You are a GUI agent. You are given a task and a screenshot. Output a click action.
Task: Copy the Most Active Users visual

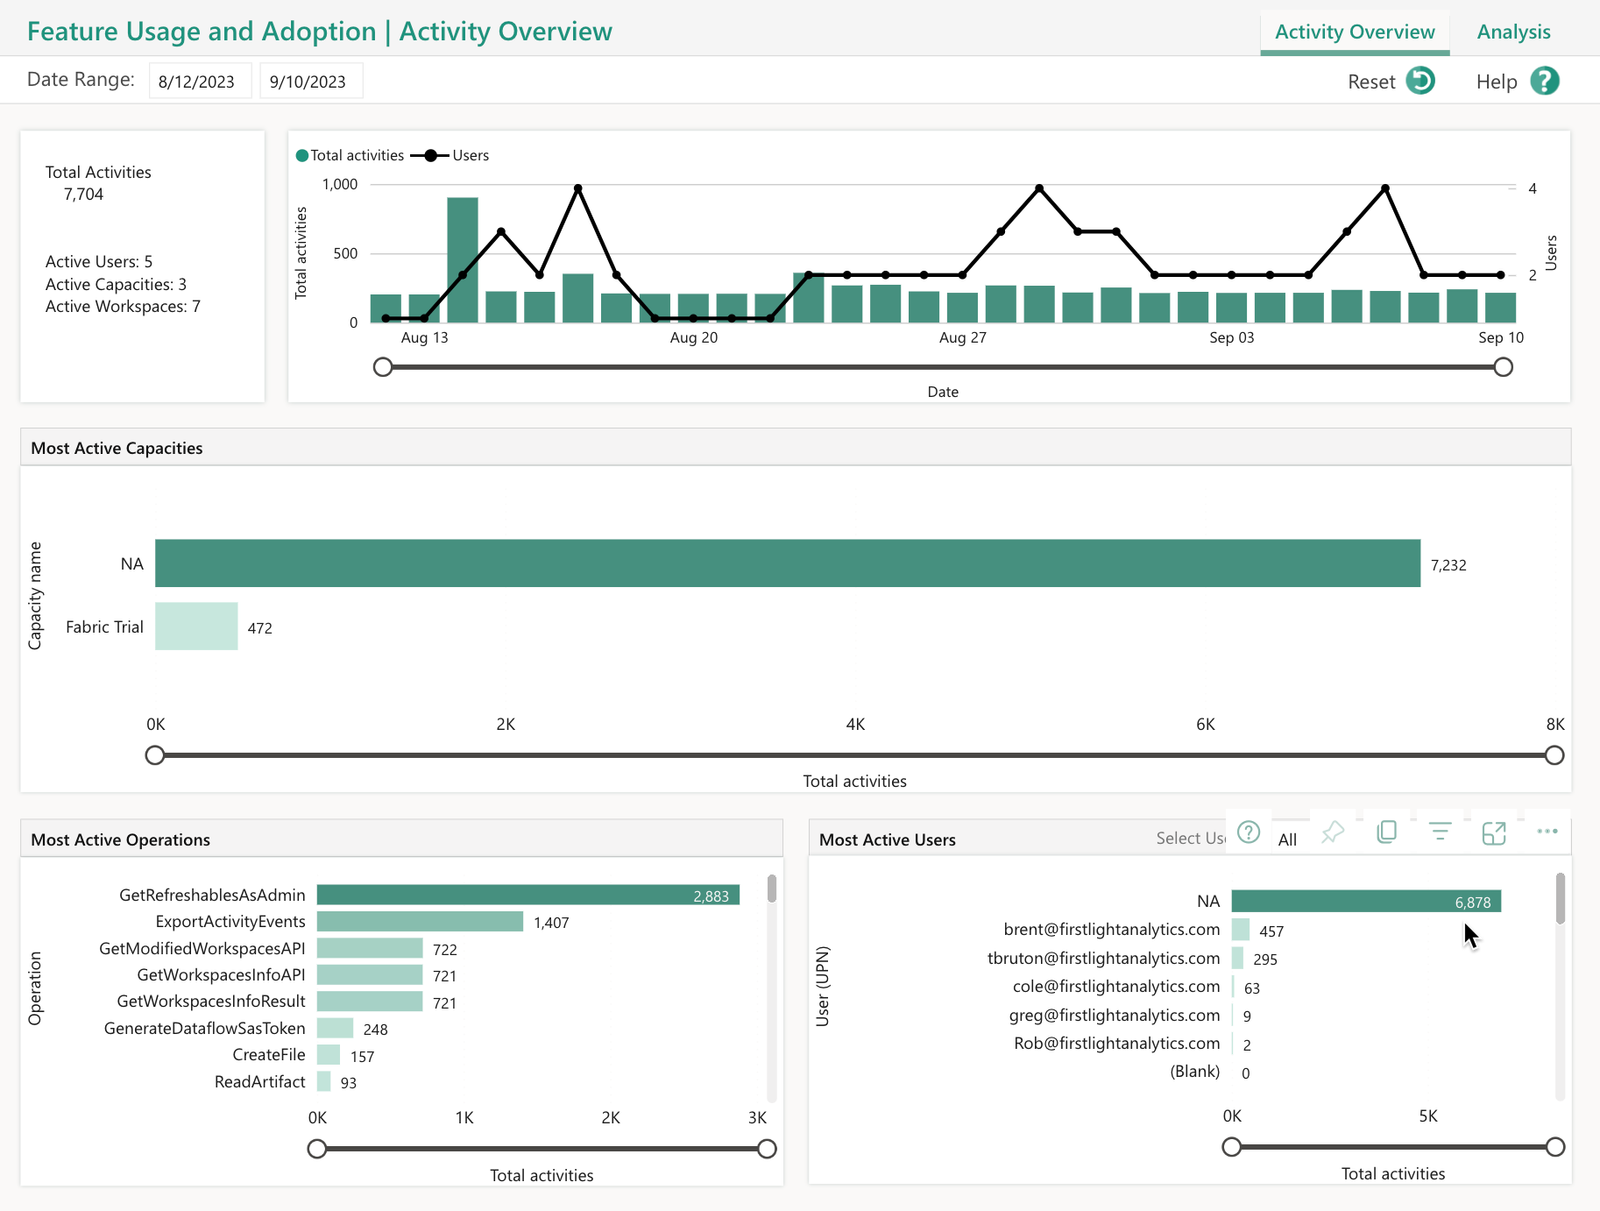1386,832
